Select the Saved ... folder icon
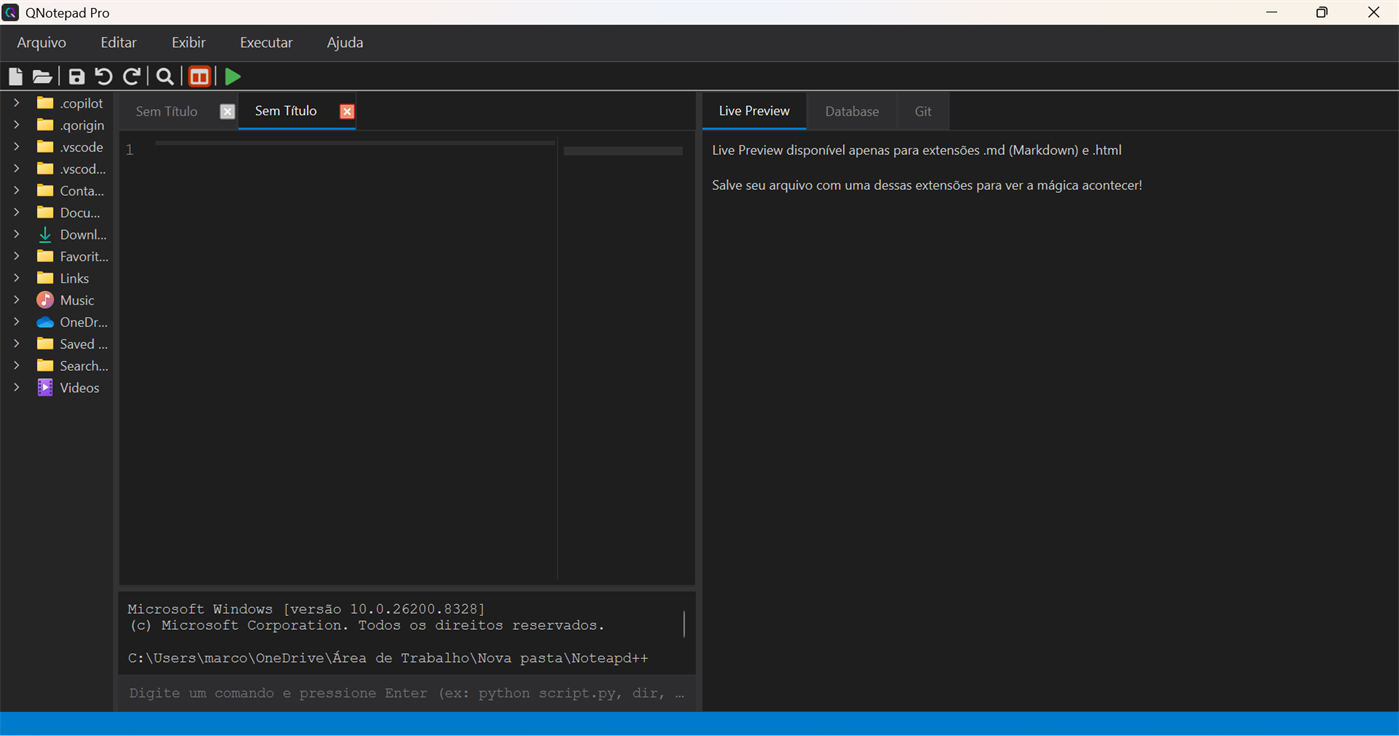 (45, 344)
